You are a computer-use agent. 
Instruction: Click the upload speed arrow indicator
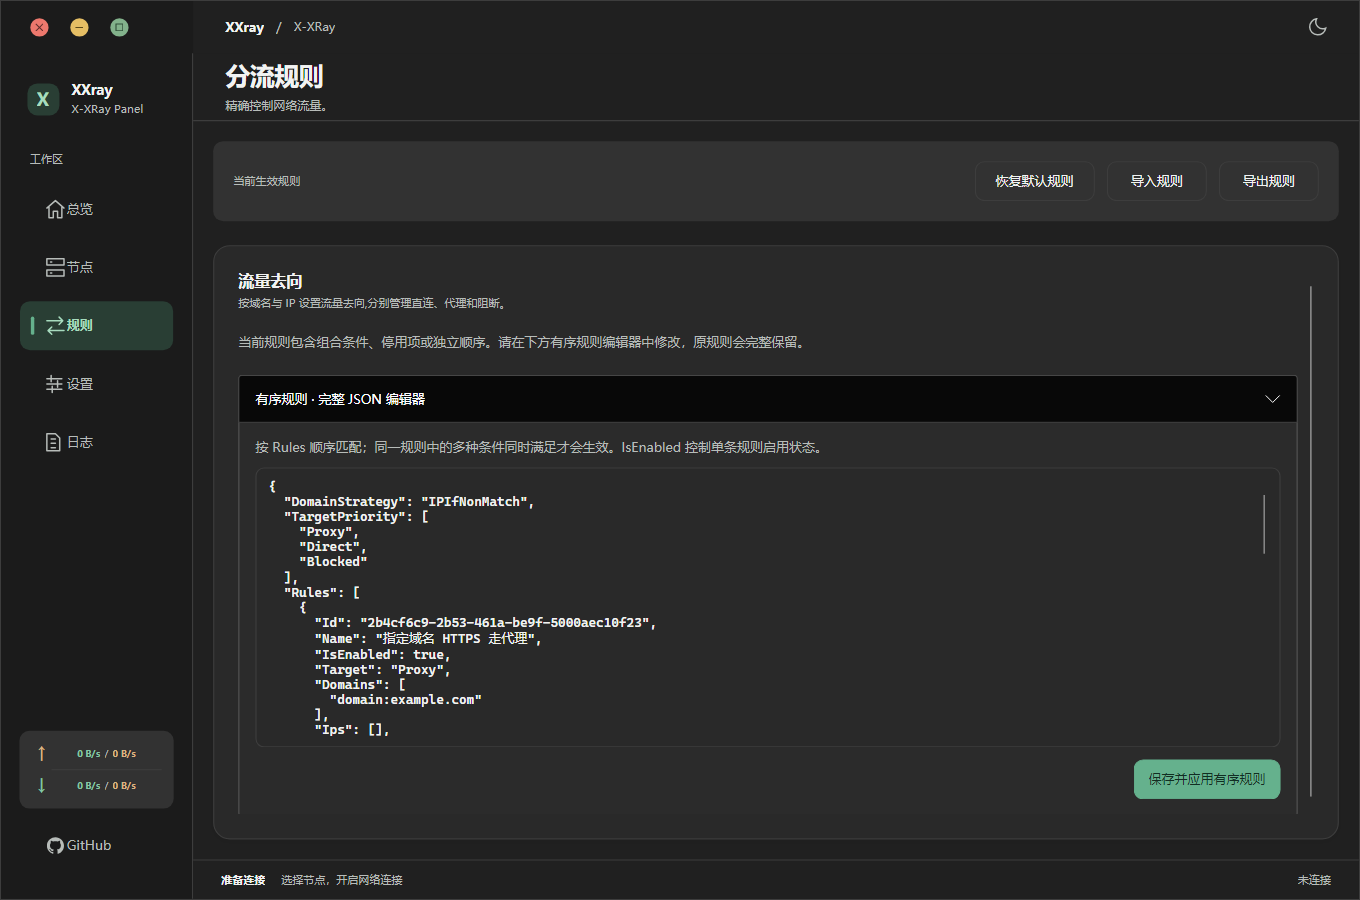click(41, 753)
